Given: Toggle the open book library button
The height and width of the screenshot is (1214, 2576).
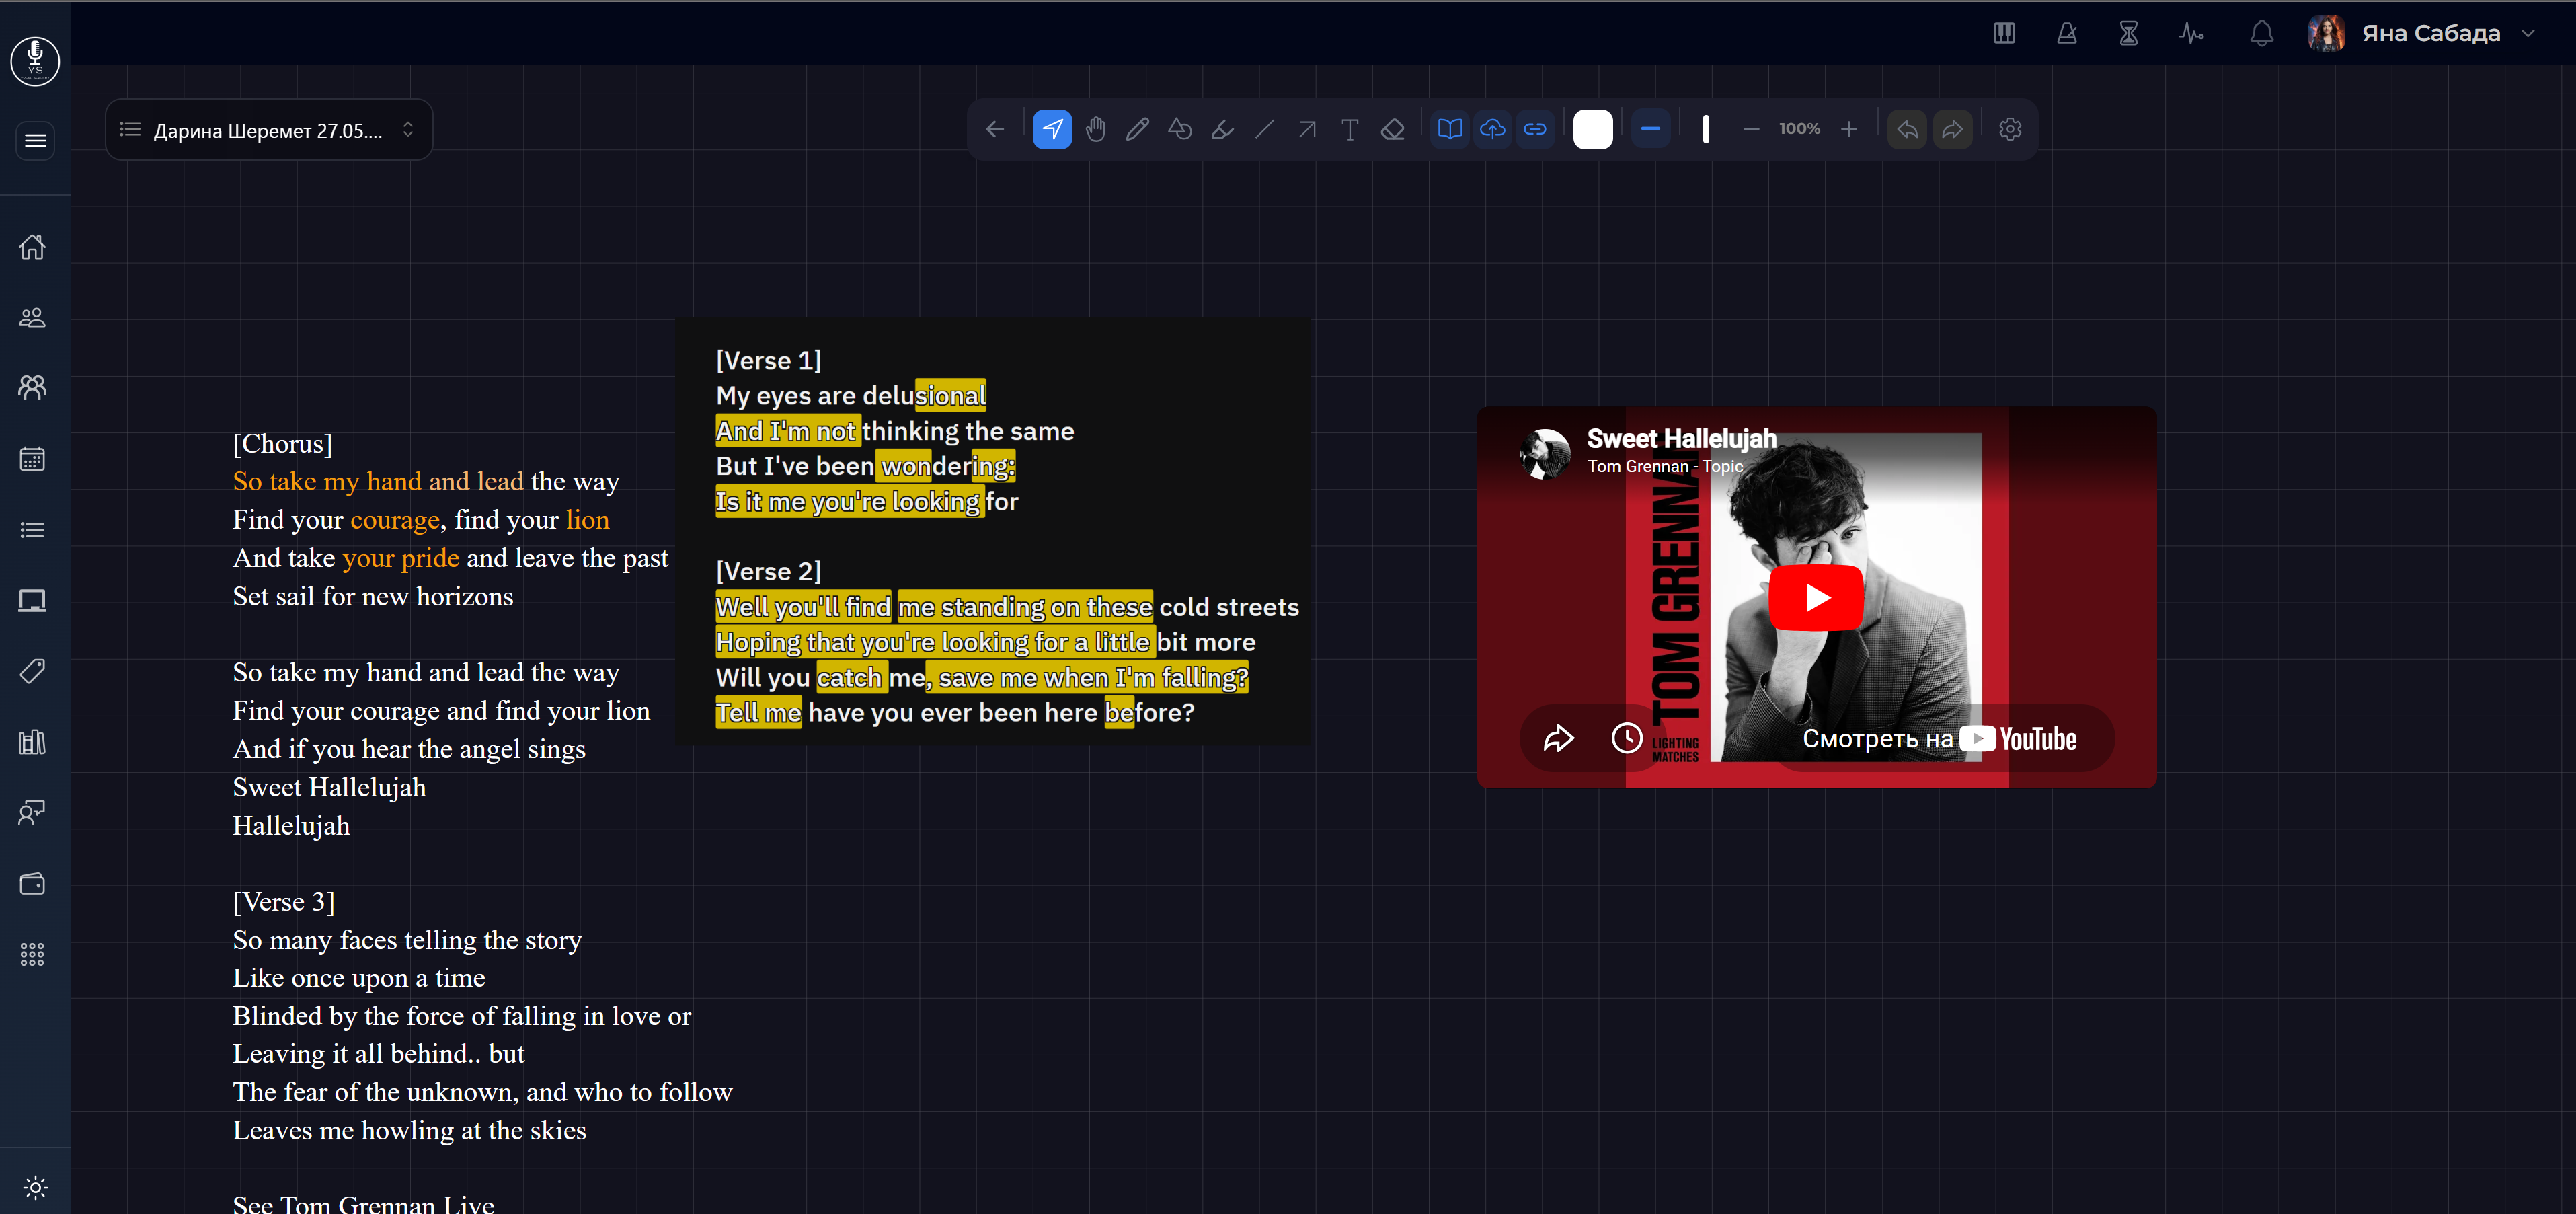Looking at the screenshot, I should 1450,129.
